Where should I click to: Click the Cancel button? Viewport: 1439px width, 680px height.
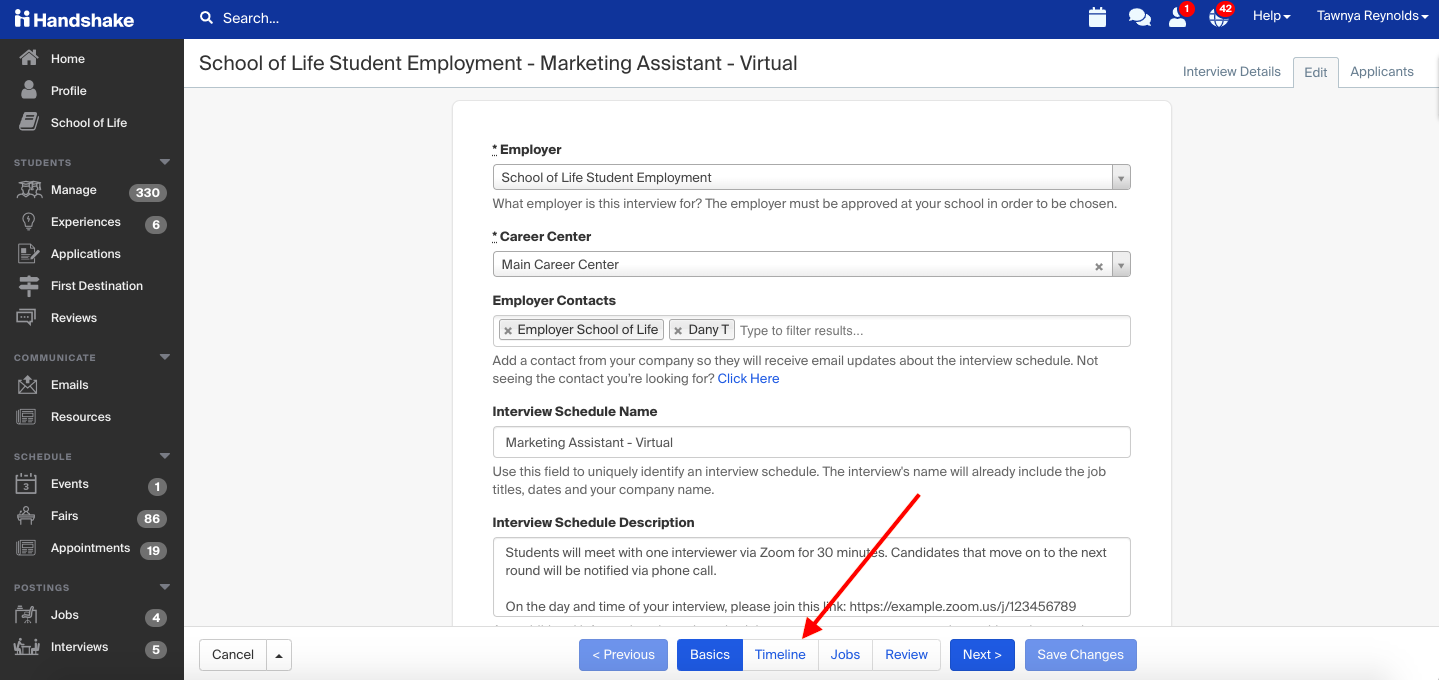(x=233, y=655)
